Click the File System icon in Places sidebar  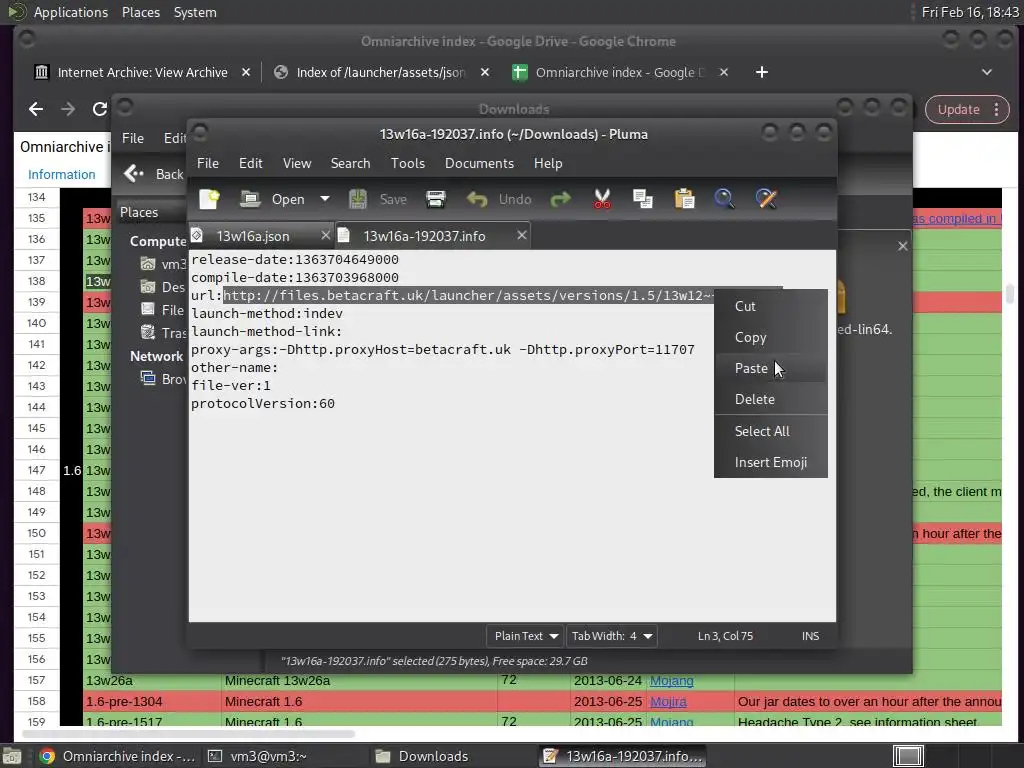pyautogui.click(x=148, y=310)
